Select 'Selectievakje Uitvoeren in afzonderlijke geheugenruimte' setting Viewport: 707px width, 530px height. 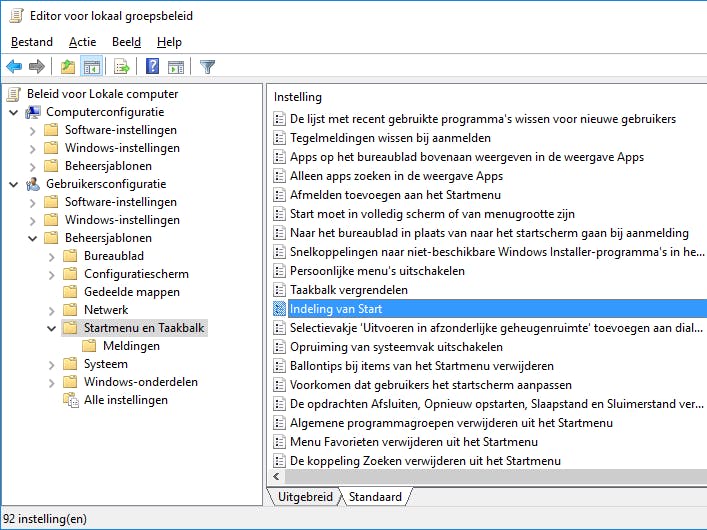click(496, 328)
